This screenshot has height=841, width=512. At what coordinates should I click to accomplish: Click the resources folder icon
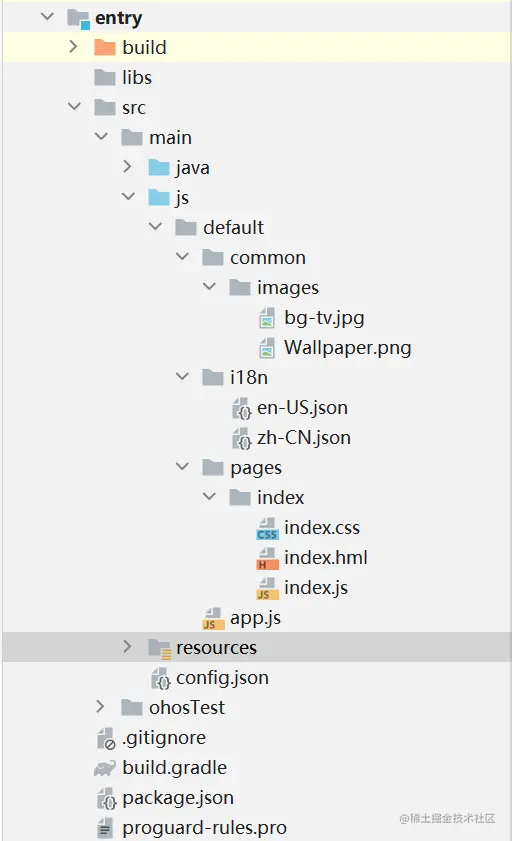(x=159, y=648)
